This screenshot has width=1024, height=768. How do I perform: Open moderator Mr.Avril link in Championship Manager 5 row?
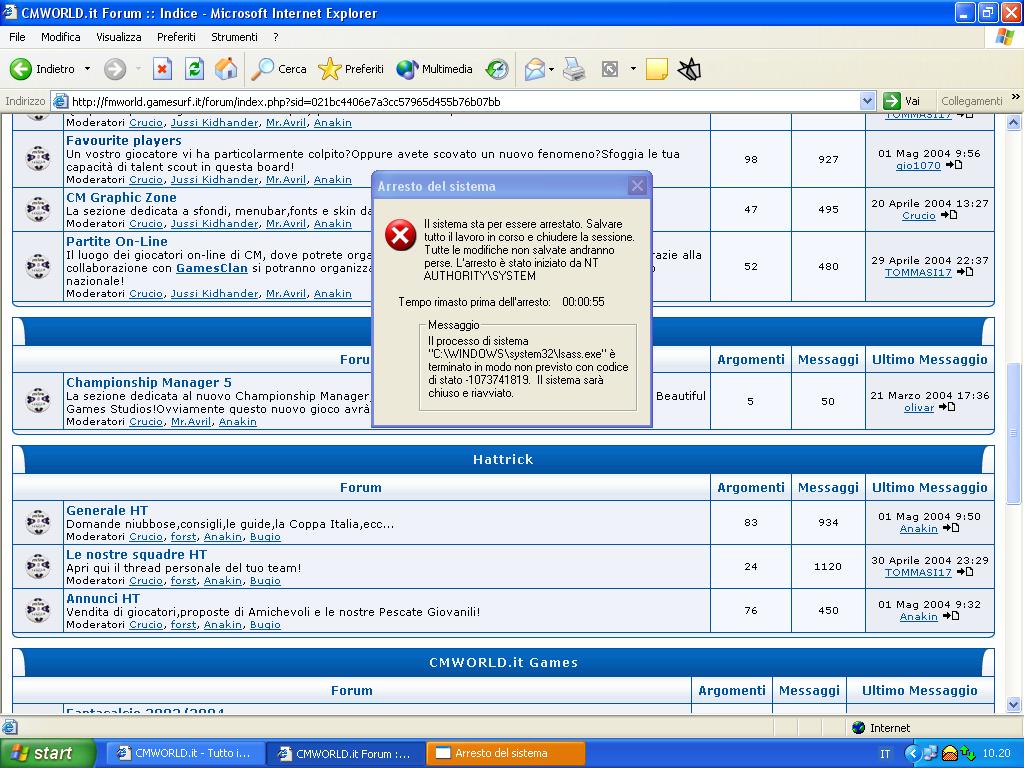coord(191,422)
